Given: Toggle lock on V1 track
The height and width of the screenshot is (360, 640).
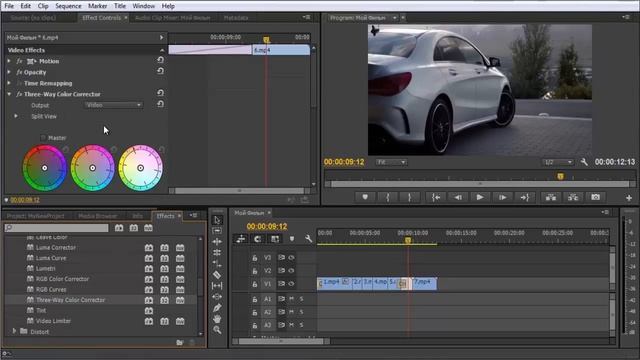Looking at the screenshot, I should coord(255,284).
